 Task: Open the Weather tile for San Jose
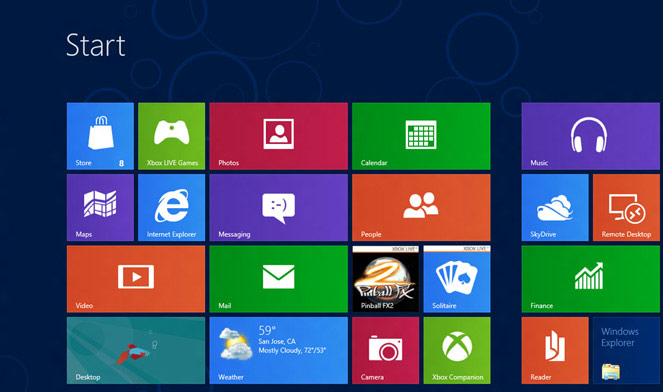click(279, 351)
